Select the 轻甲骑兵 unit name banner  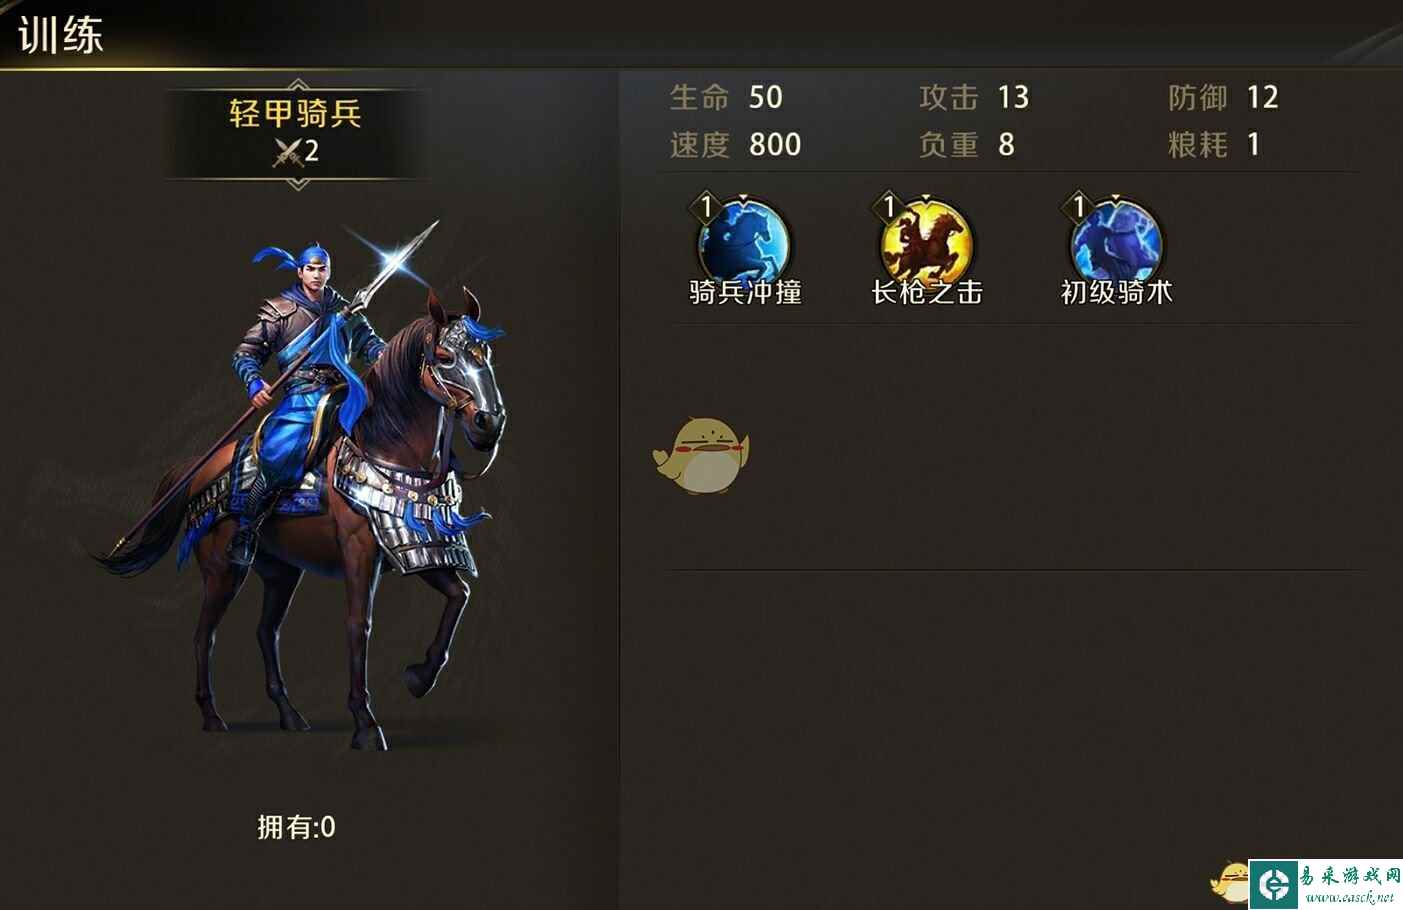(x=296, y=132)
